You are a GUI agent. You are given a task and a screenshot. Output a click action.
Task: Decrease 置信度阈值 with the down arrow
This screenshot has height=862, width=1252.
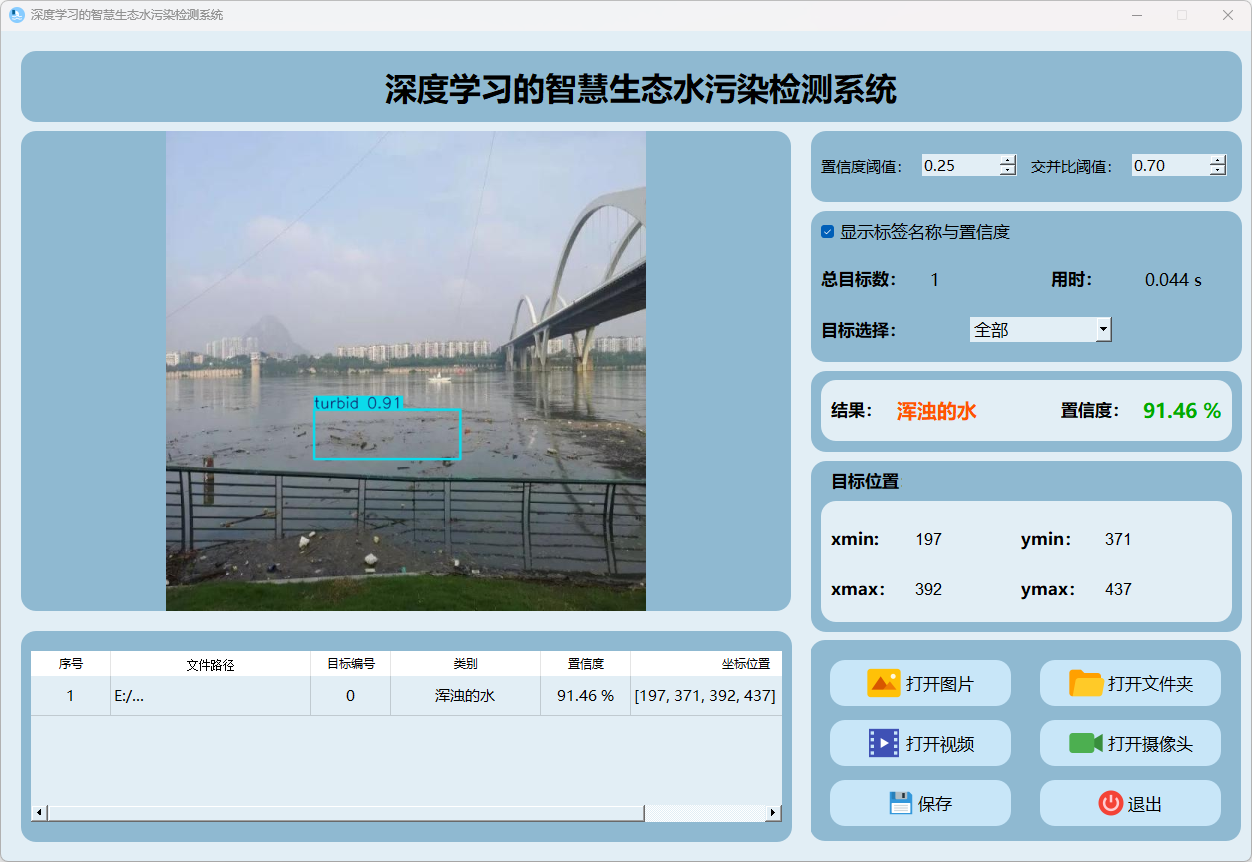tap(1007, 171)
